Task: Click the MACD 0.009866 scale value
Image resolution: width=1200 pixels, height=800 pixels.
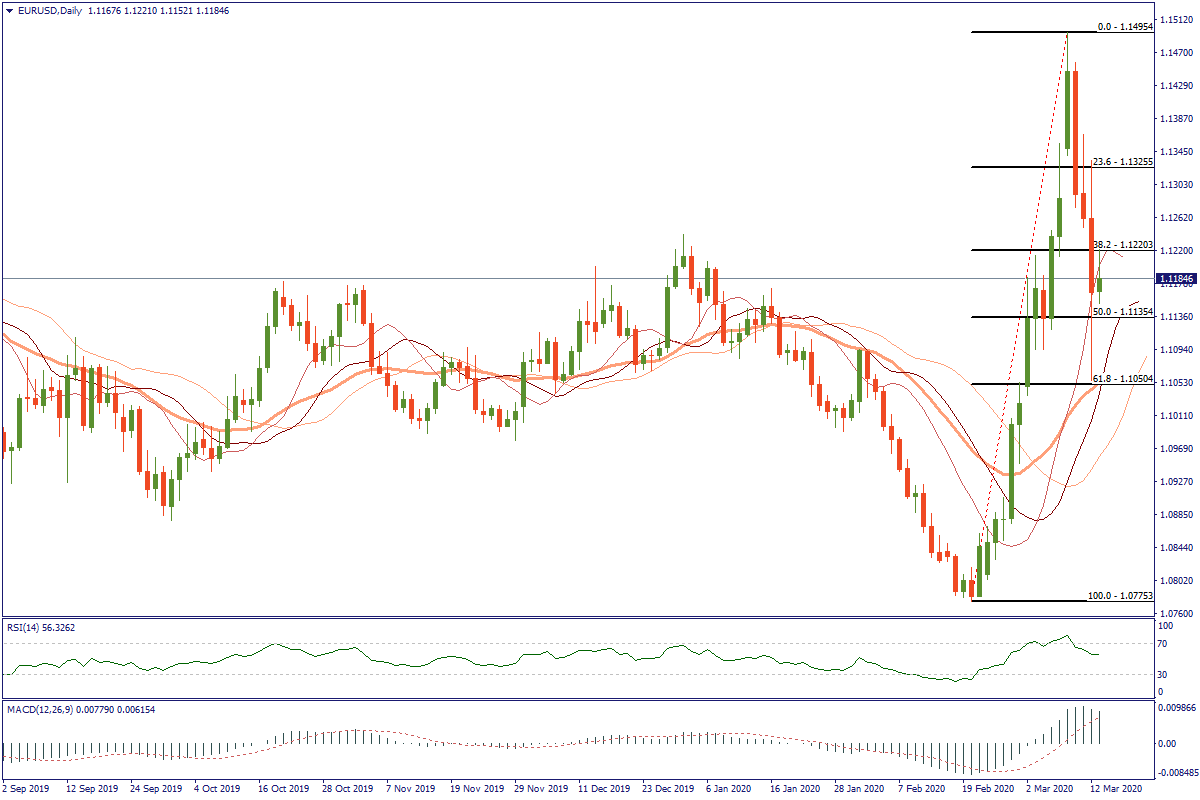Action: [x=1176, y=706]
